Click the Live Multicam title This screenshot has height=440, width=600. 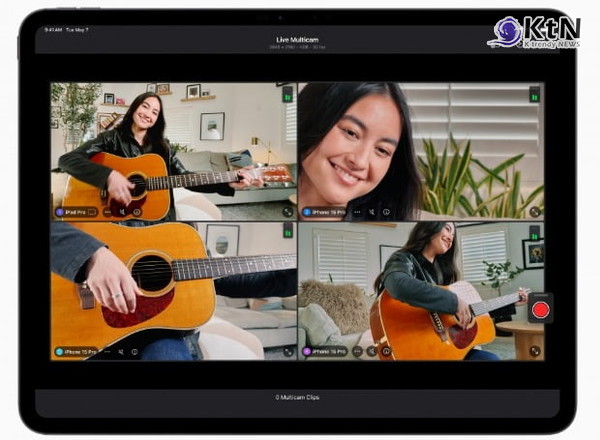coord(298,39)
